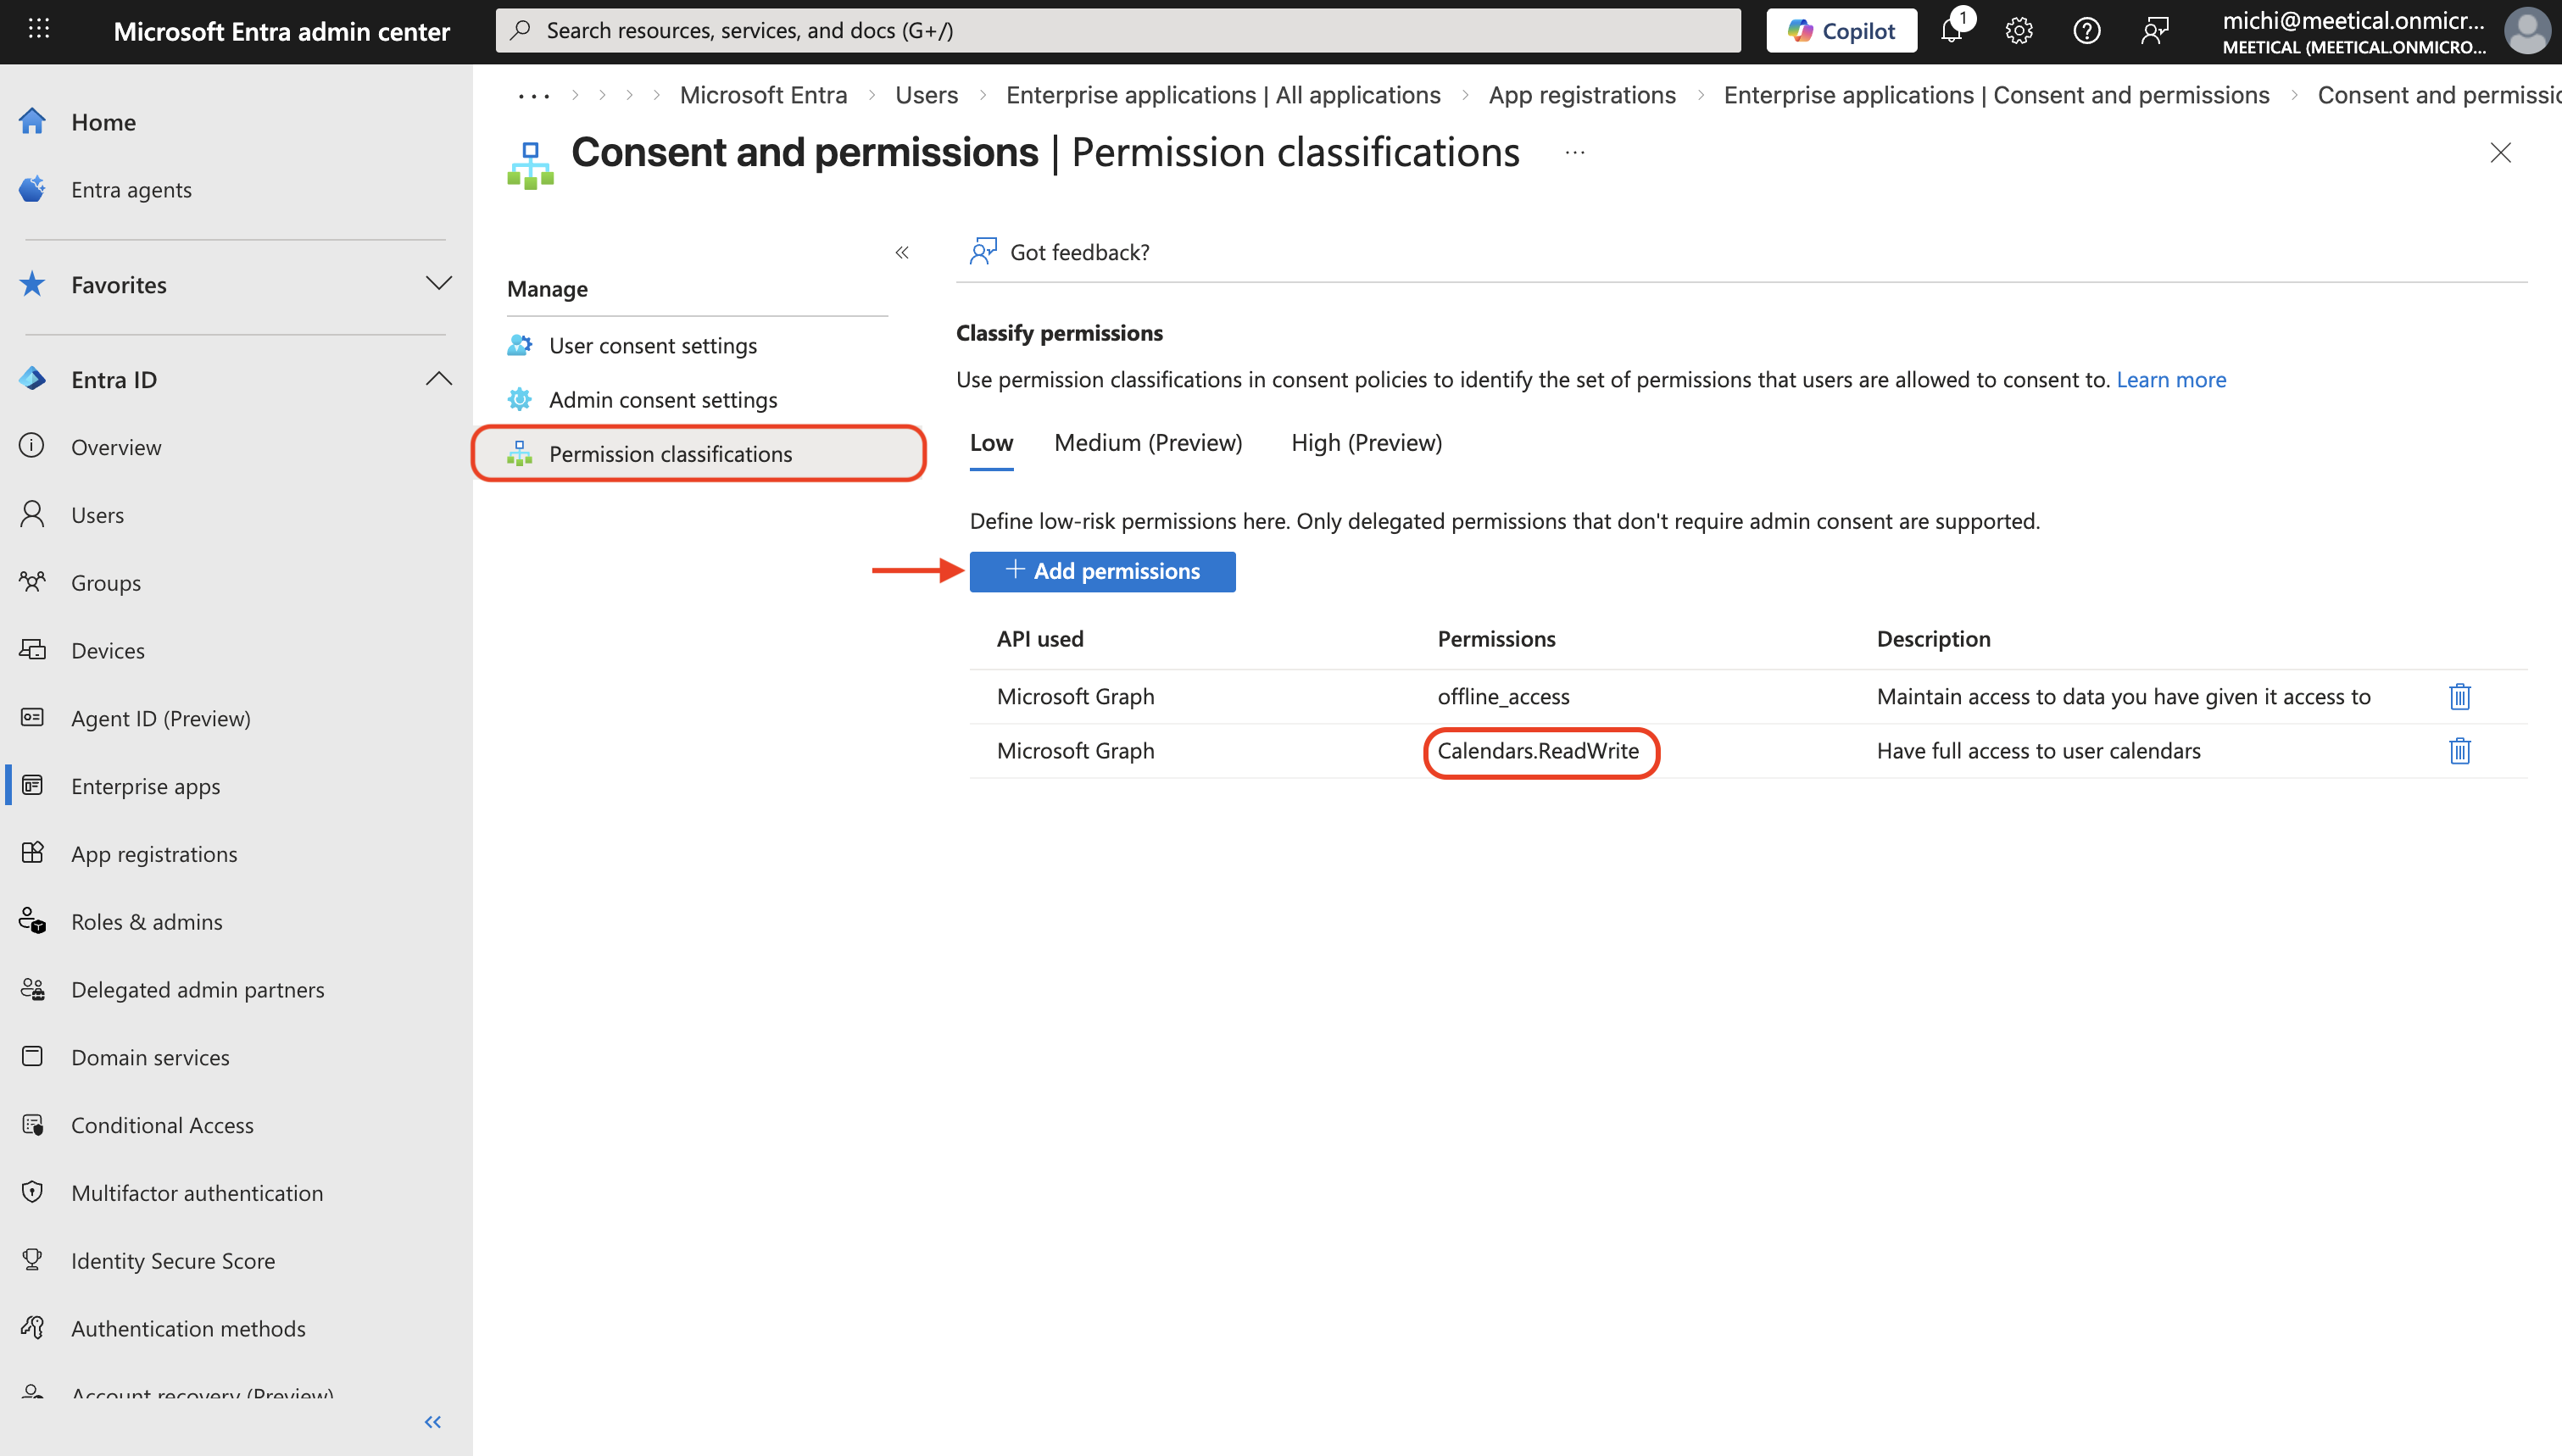Expand the Favorites section
This screenshot has height=1456, width=2562.
(438, 284)
